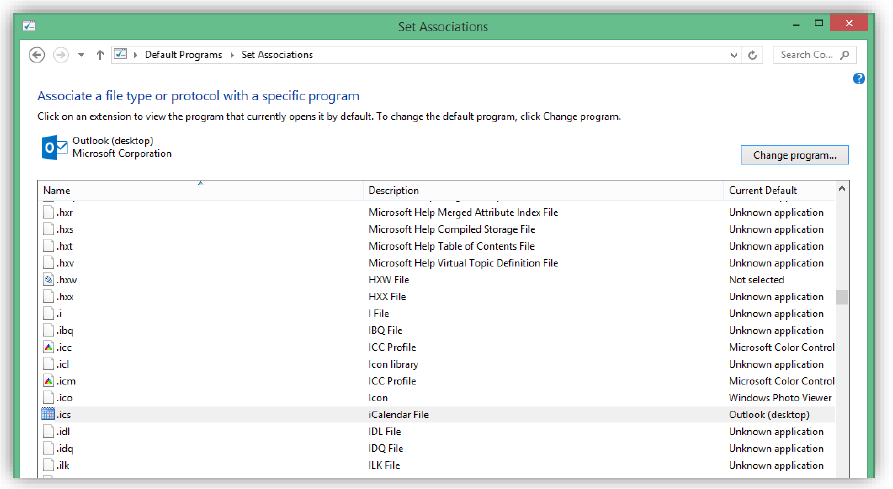Click the Change program... button

pos(794,155)
